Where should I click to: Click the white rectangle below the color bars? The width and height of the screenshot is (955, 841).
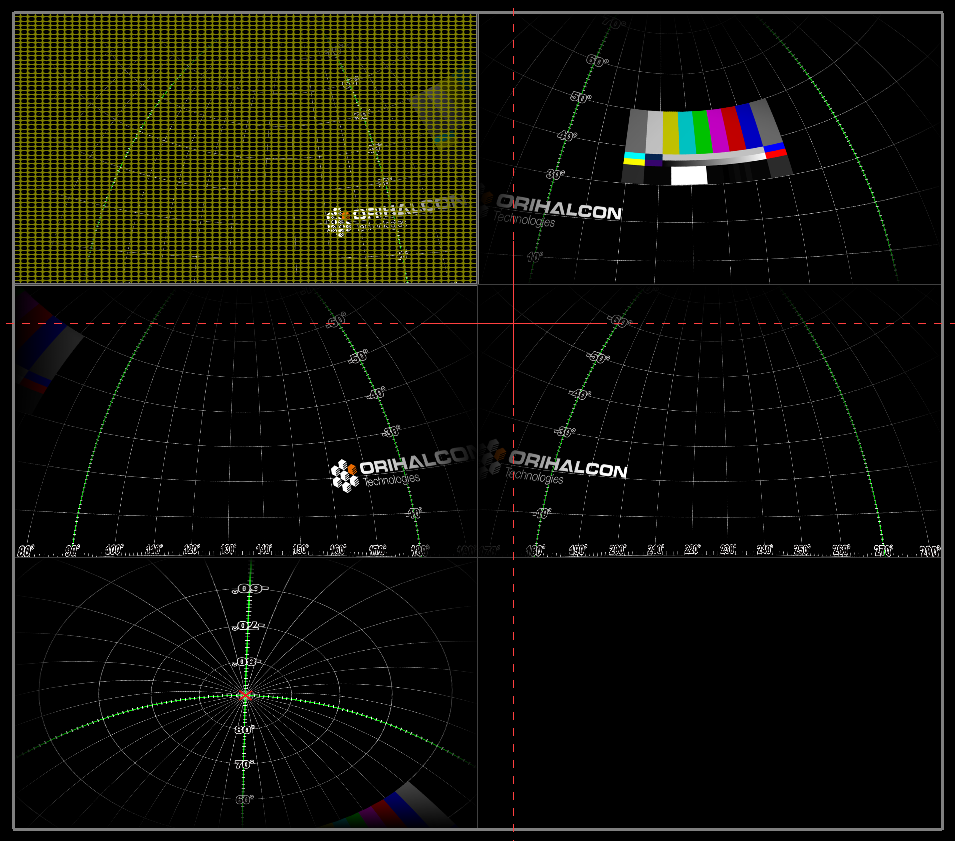click(x=689, y=175)
